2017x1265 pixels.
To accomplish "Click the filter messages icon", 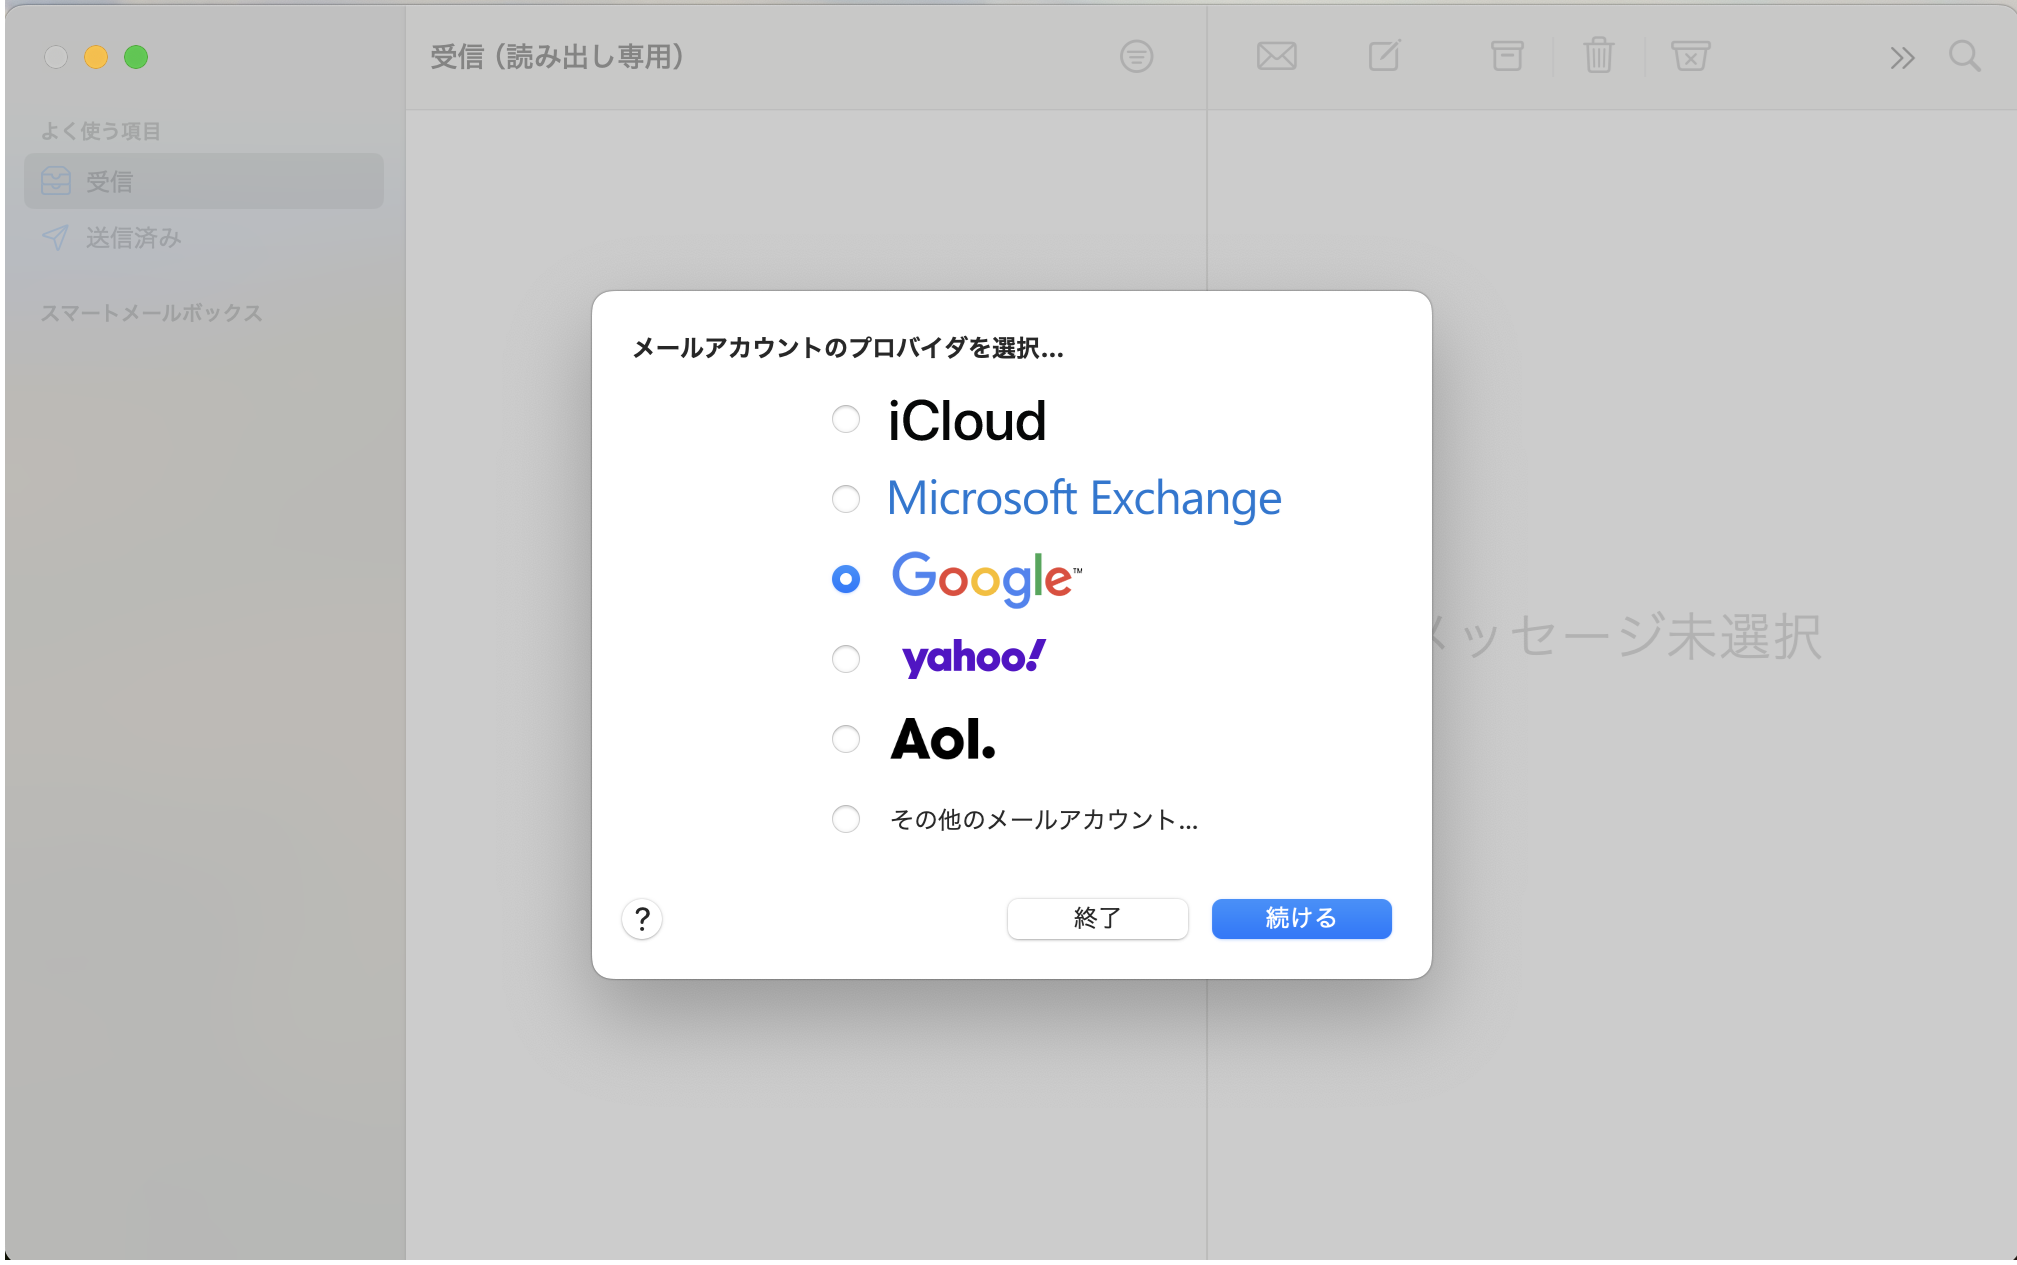I will (x=1136, y=57).
